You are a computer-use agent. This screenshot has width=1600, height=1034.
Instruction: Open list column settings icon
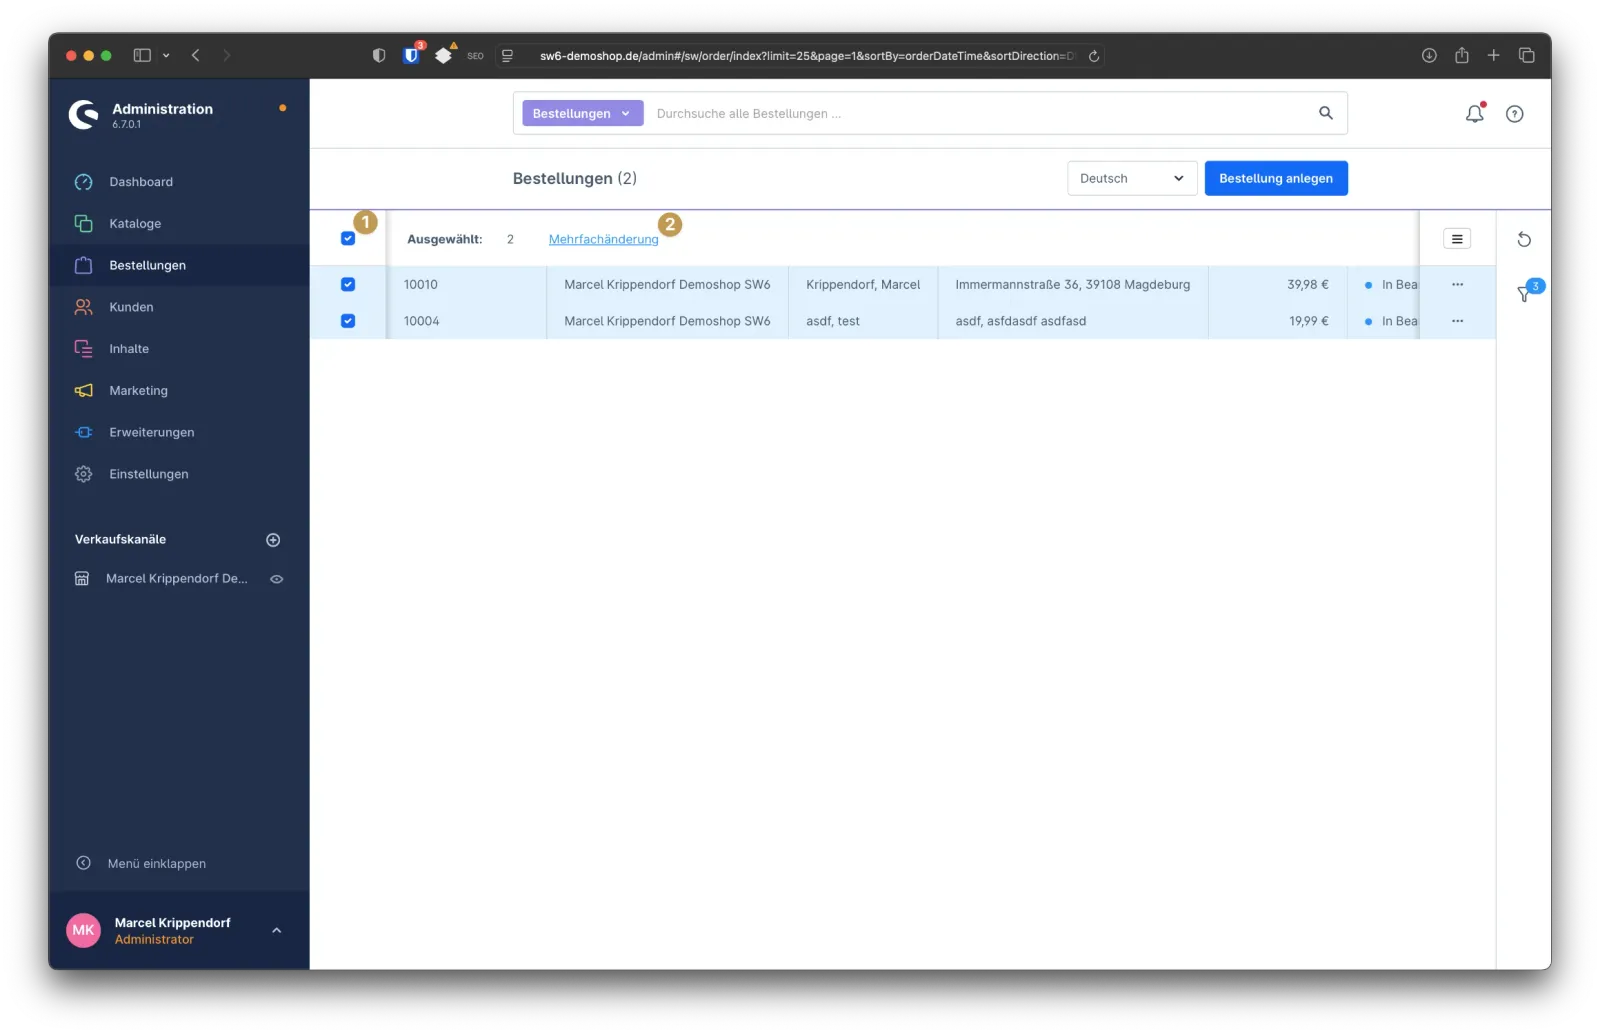click(x=1456, y=239)
